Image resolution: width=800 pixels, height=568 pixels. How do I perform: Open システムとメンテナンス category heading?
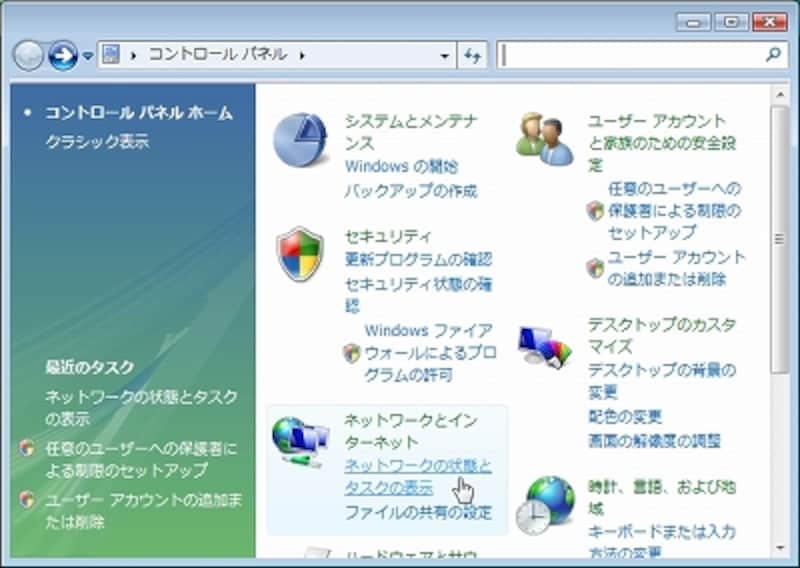point(411,132)
